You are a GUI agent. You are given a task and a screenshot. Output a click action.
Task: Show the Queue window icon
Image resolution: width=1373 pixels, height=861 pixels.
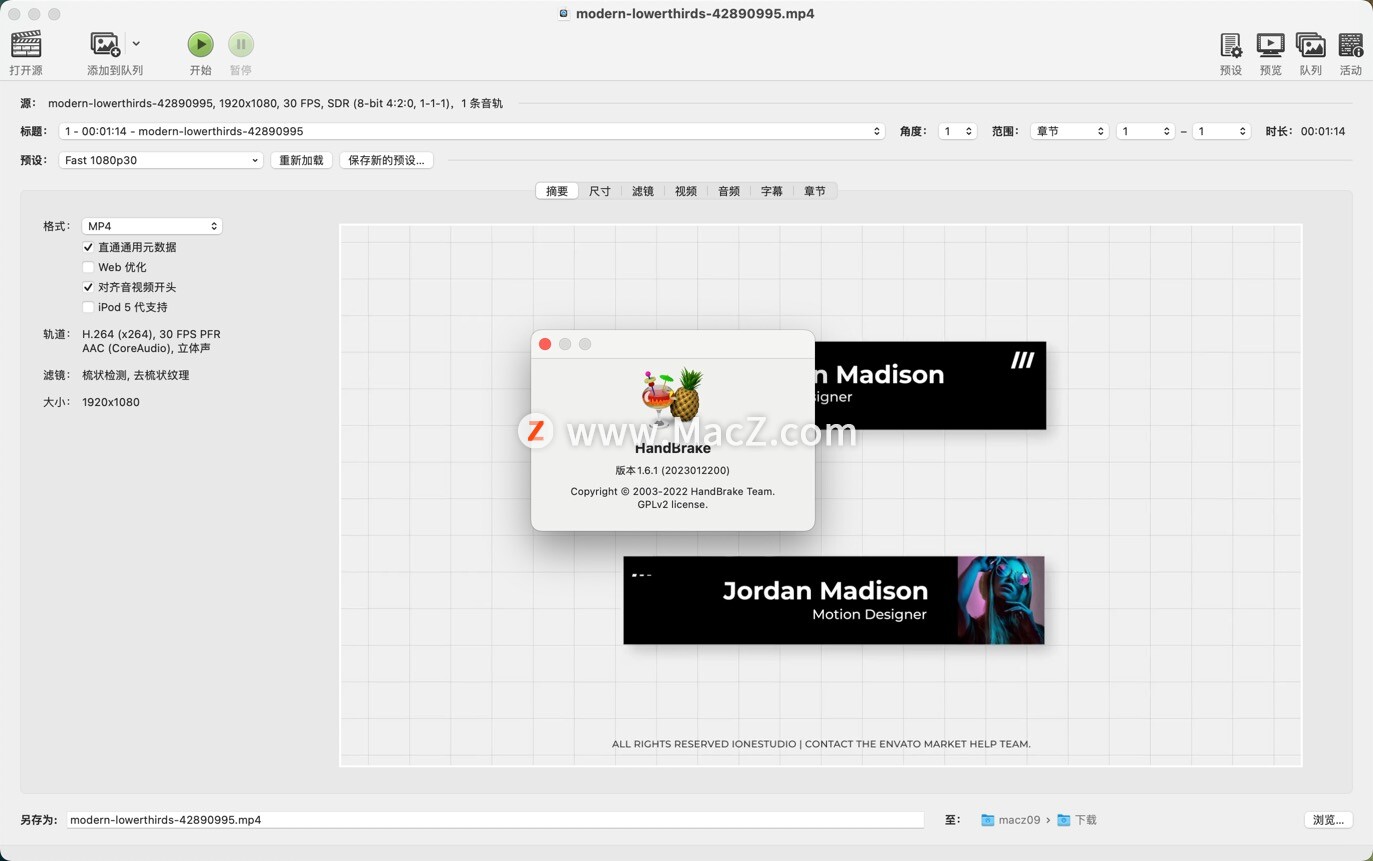1310,45
